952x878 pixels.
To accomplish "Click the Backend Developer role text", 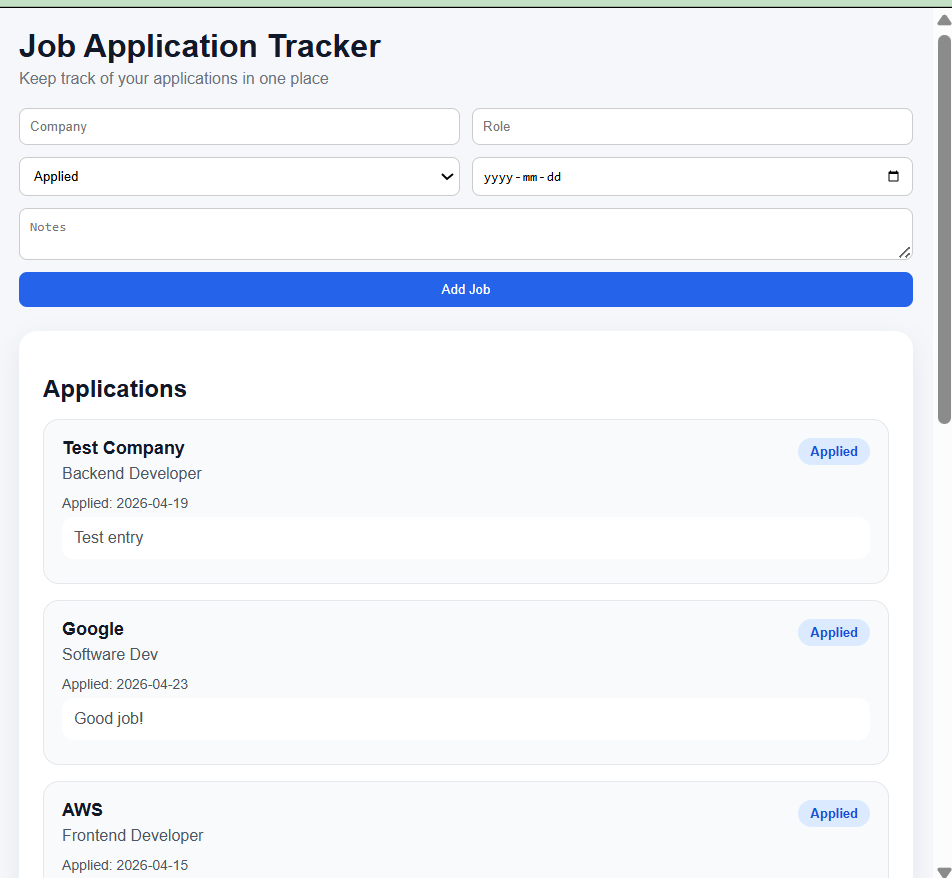I will click(x=132, y=474).
